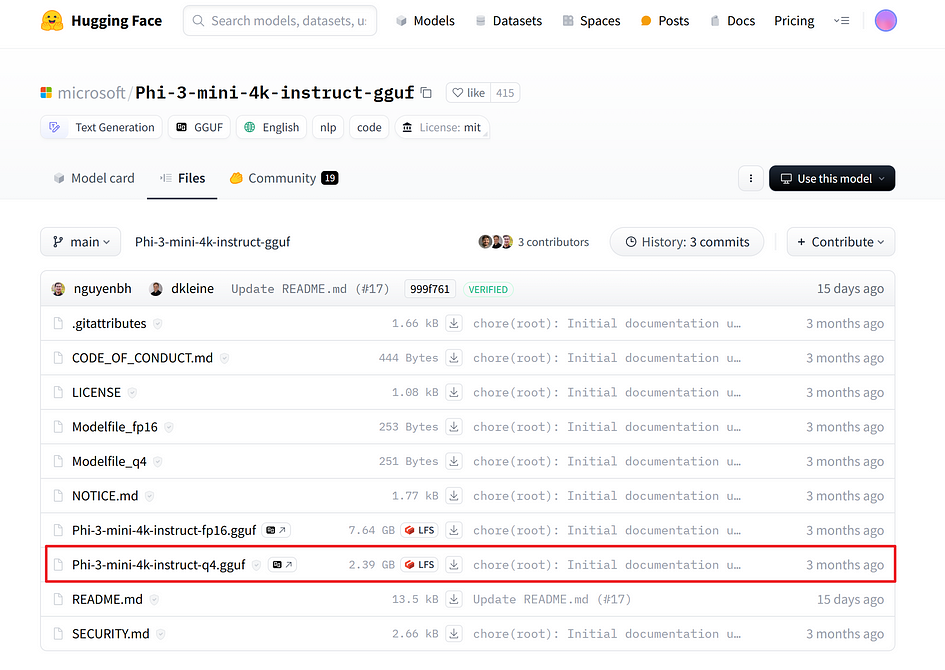The width and height of the screenshot is (945, 670).
Task: Select the Files tab
Action: coord(182,178)
